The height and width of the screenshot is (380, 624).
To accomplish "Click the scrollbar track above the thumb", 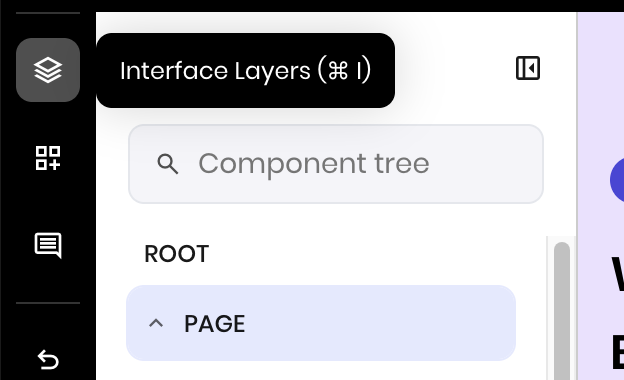I will 562,239.
